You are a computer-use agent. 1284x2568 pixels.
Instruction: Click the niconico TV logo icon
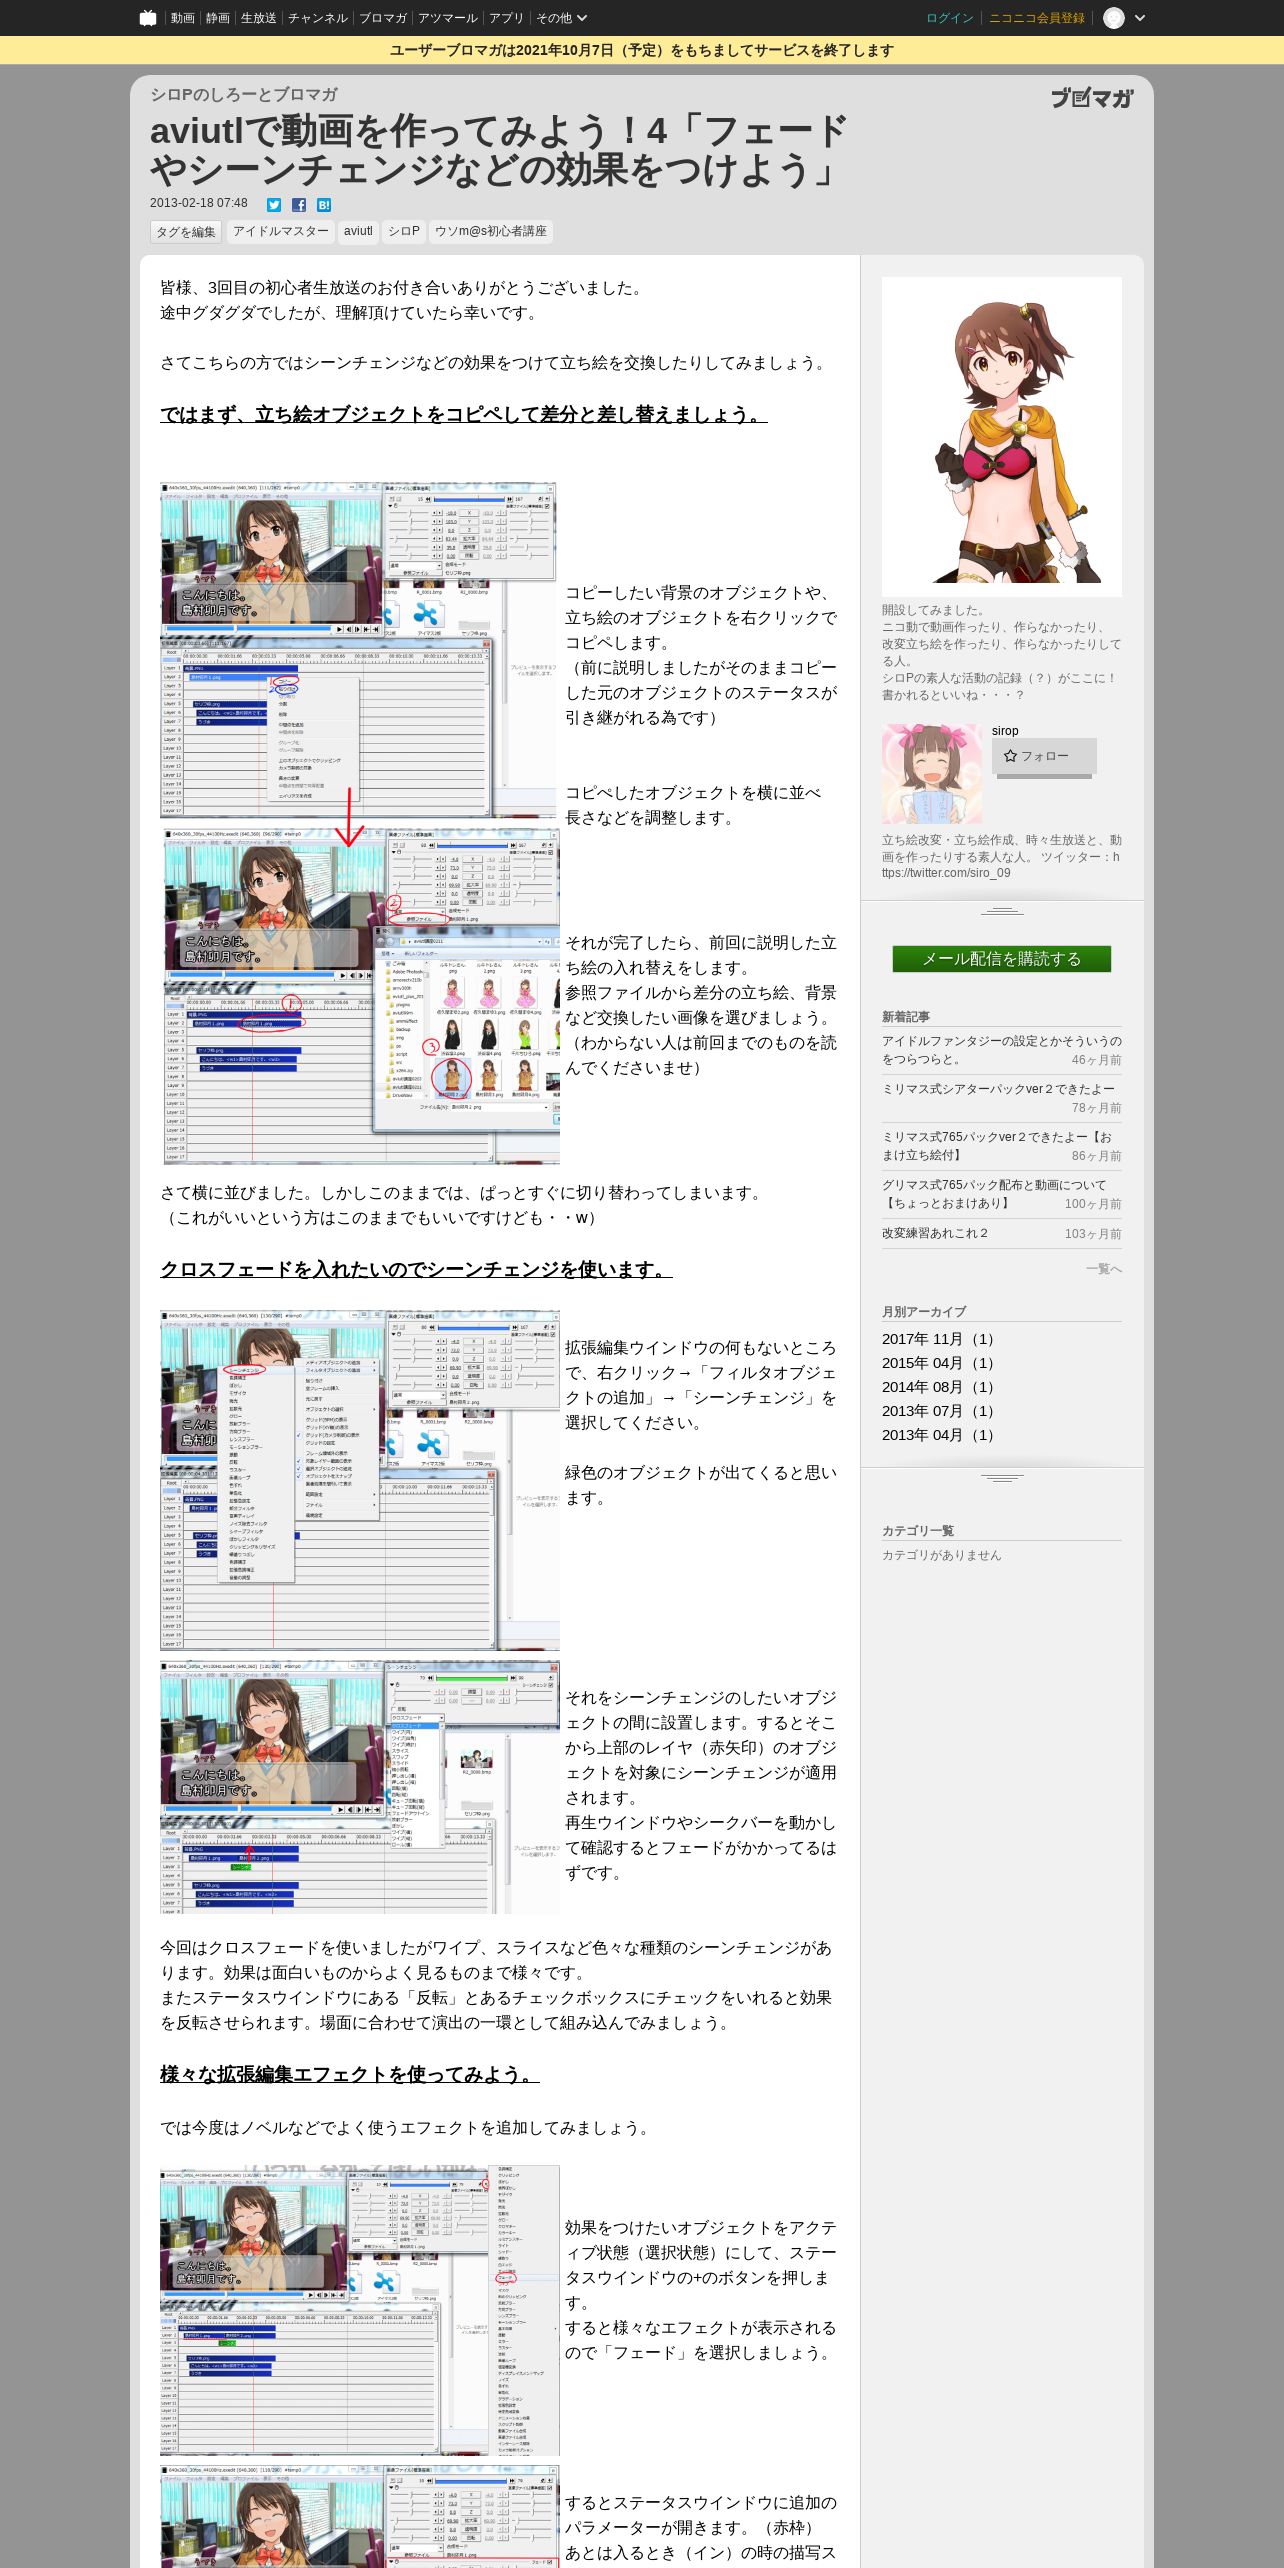click(x=148, y=18)
